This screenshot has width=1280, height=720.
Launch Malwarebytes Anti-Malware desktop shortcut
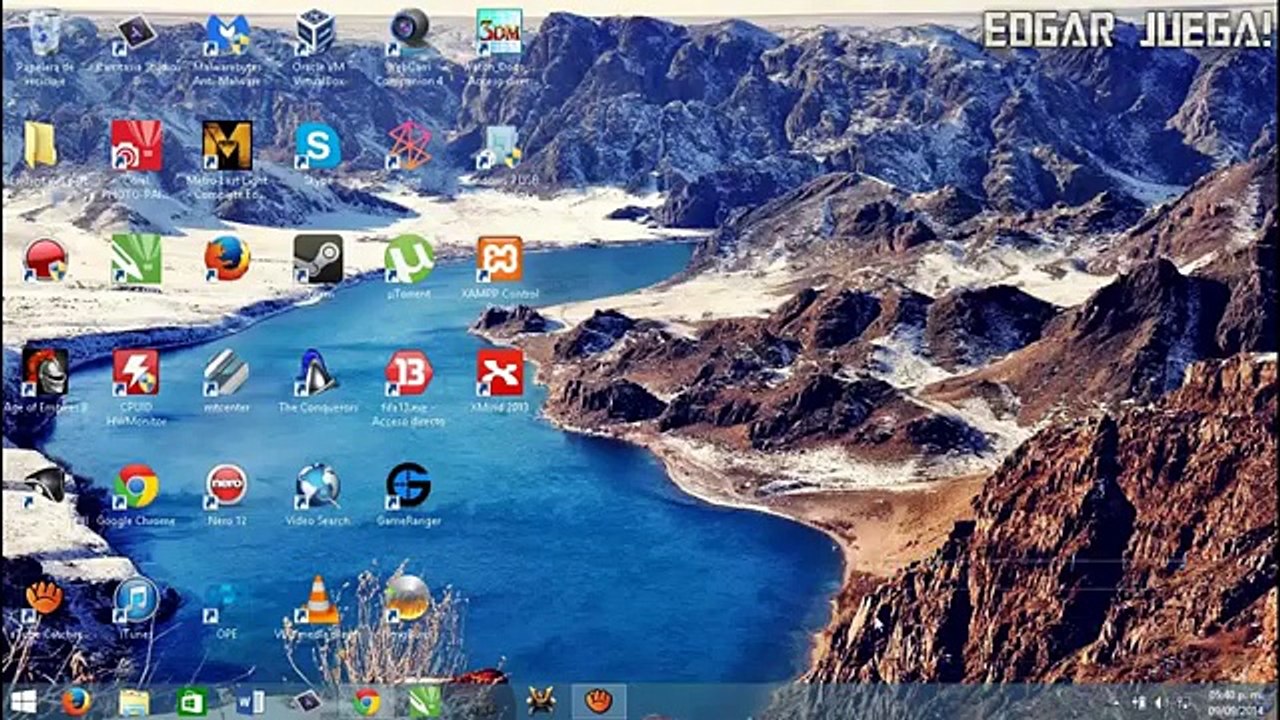tap(227, 33)
